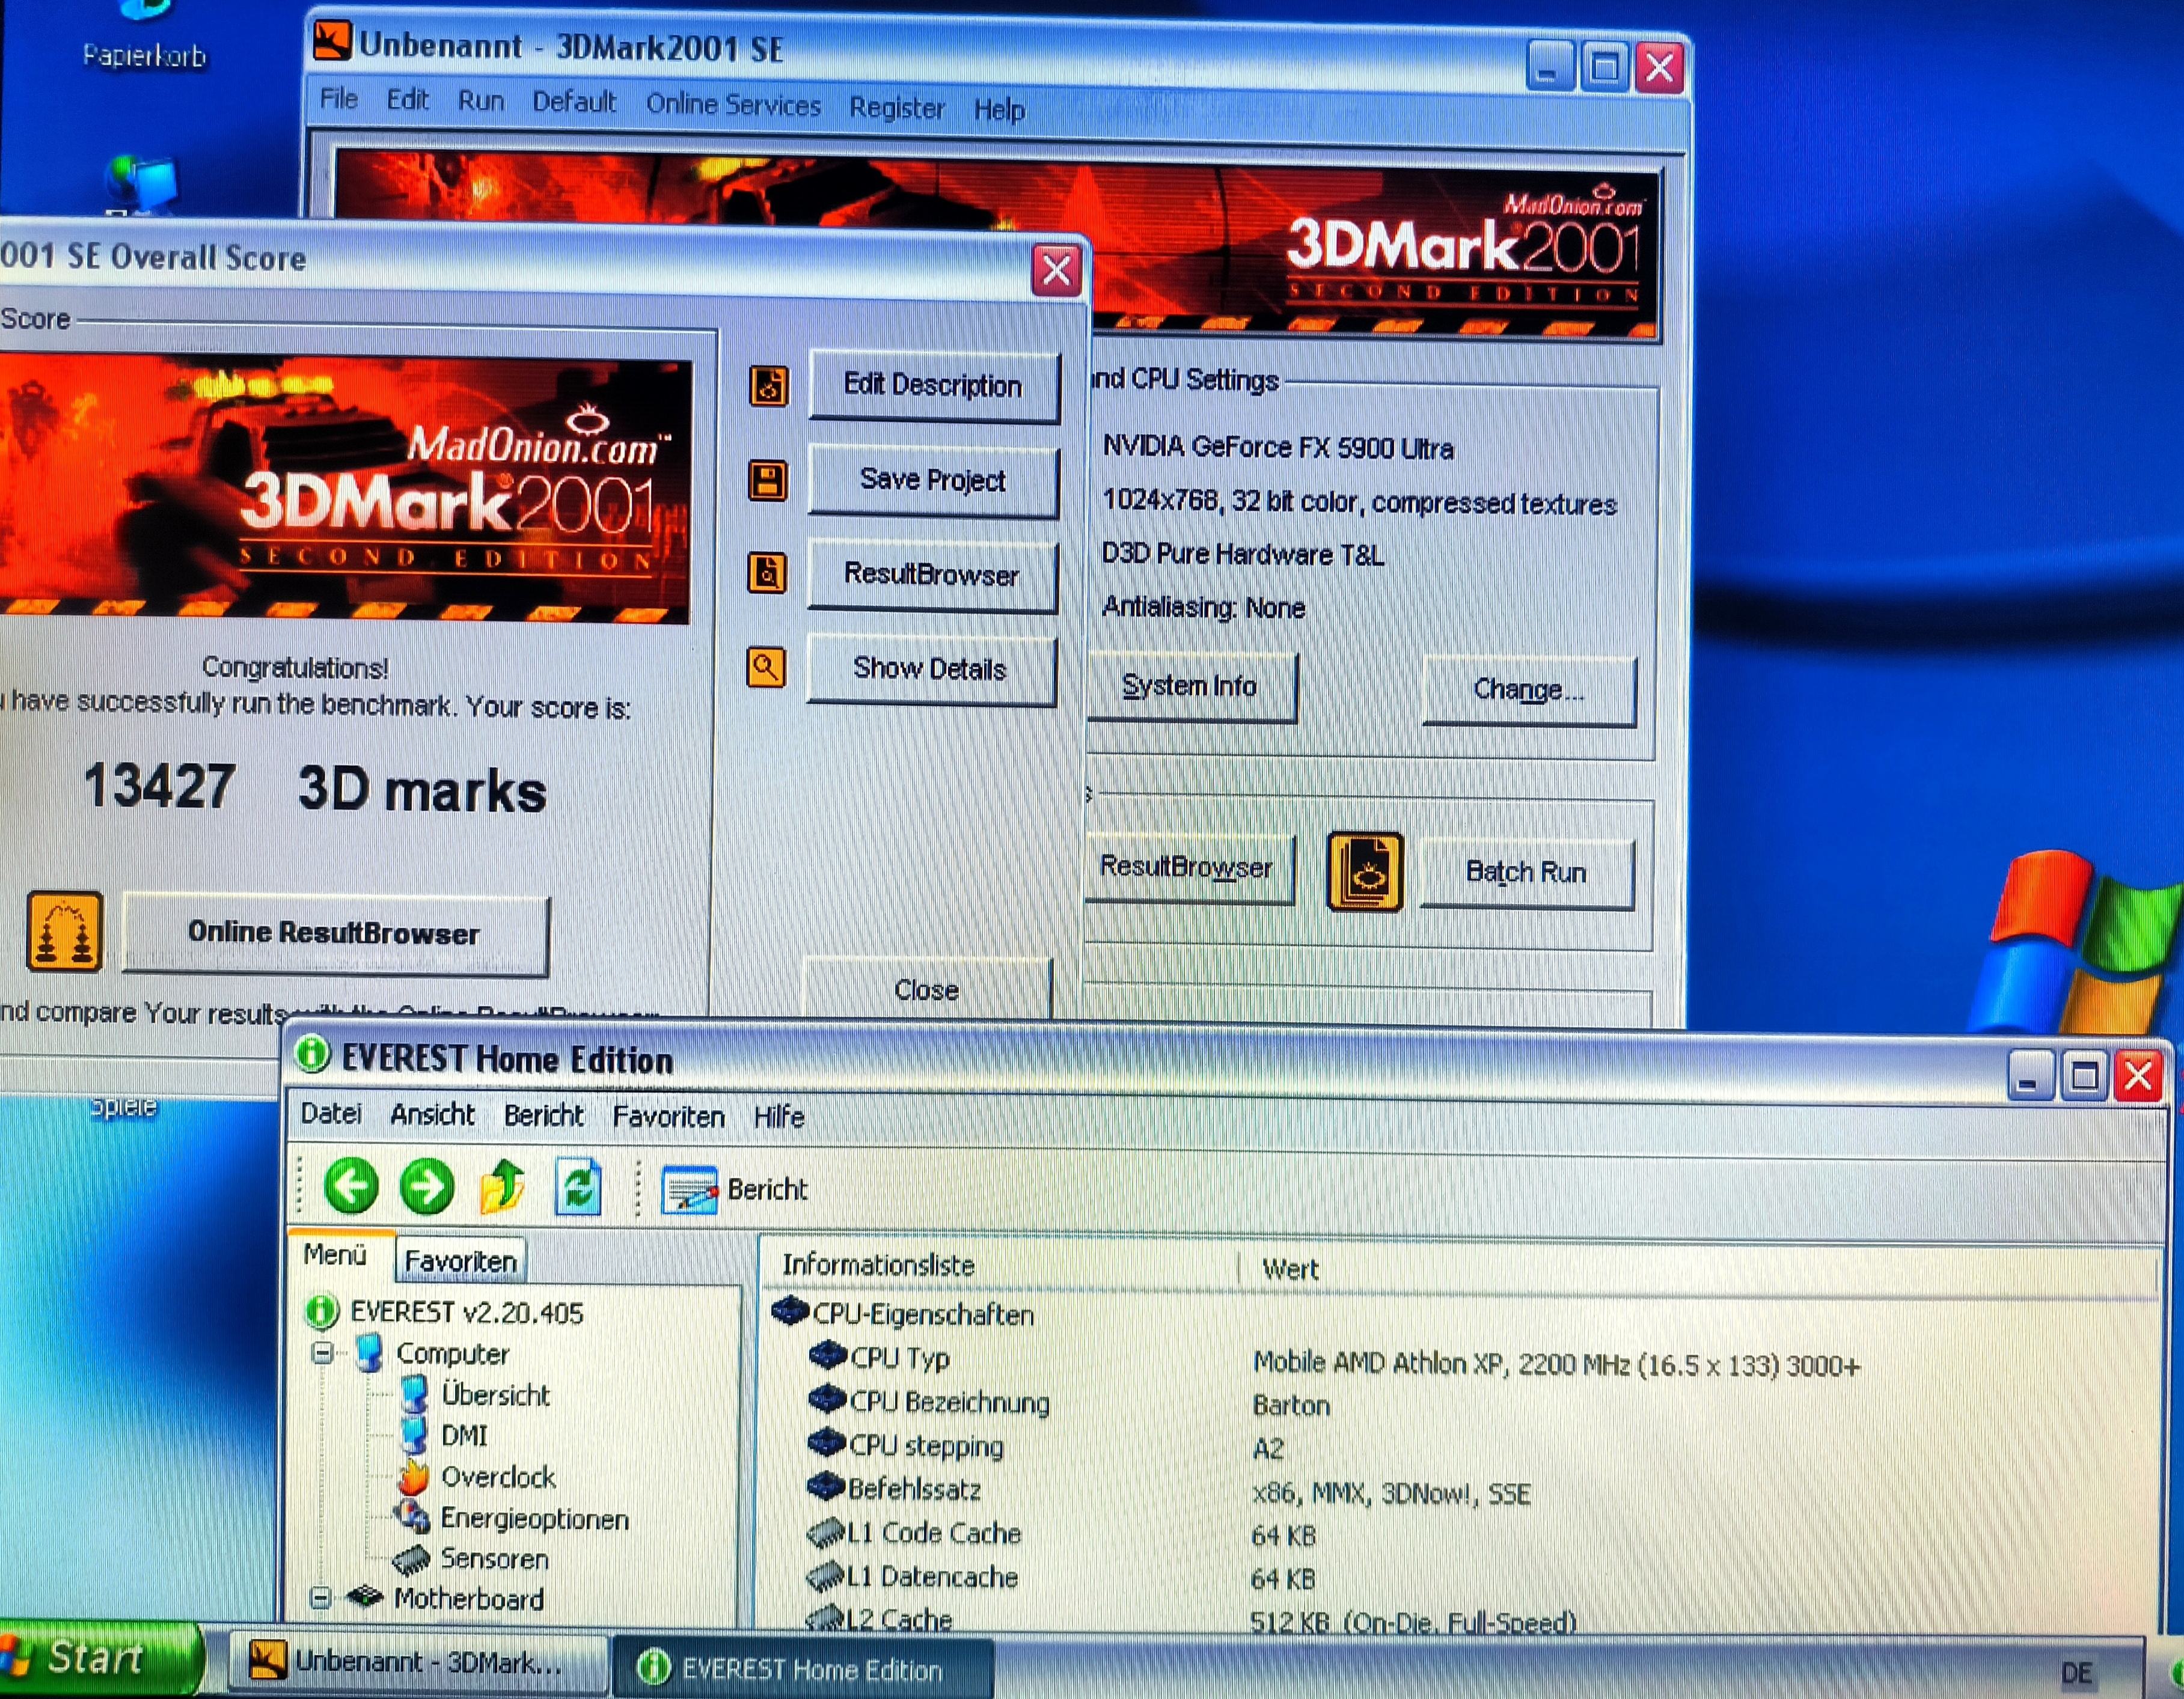Click the EVEREST forward arrow
The height and width of the screenshot is (1699, 2184).
427,1187
